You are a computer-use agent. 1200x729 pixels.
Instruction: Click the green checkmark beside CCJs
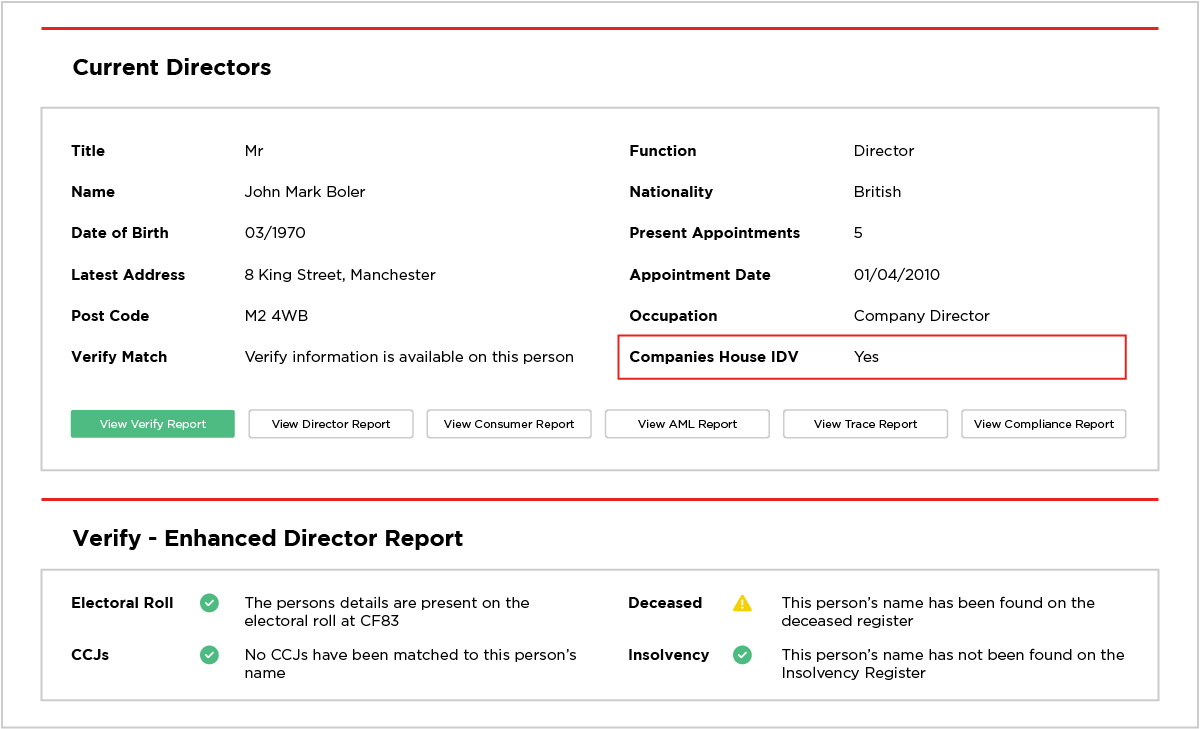pyautogui.click(x=209, y=655)
